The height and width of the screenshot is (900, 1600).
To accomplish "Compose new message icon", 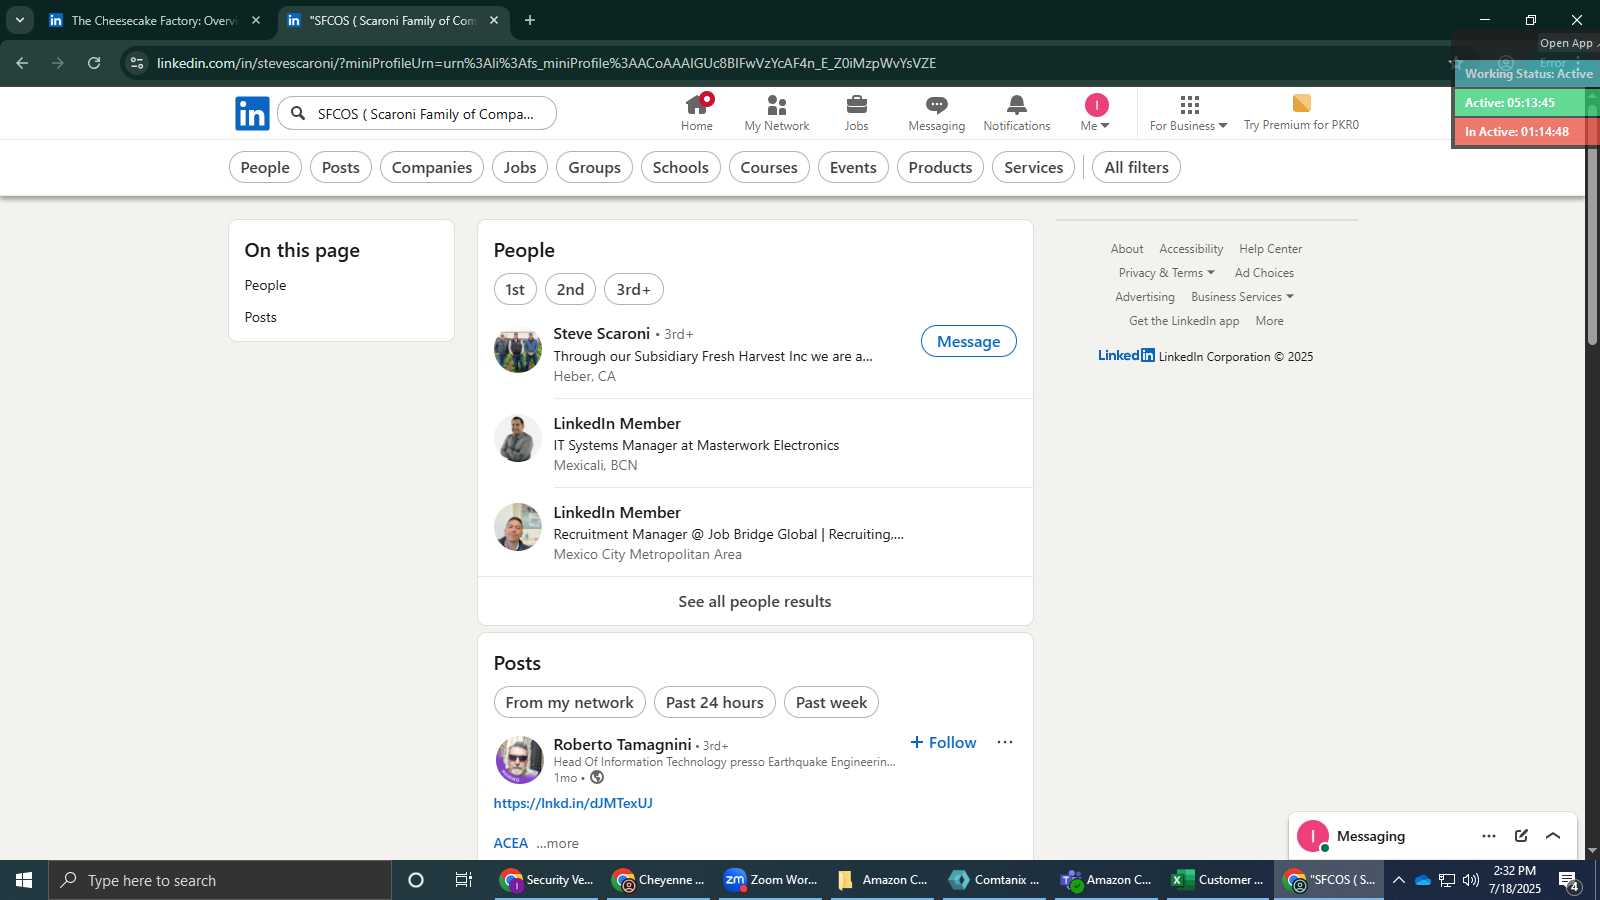I will pos(1521,836).
